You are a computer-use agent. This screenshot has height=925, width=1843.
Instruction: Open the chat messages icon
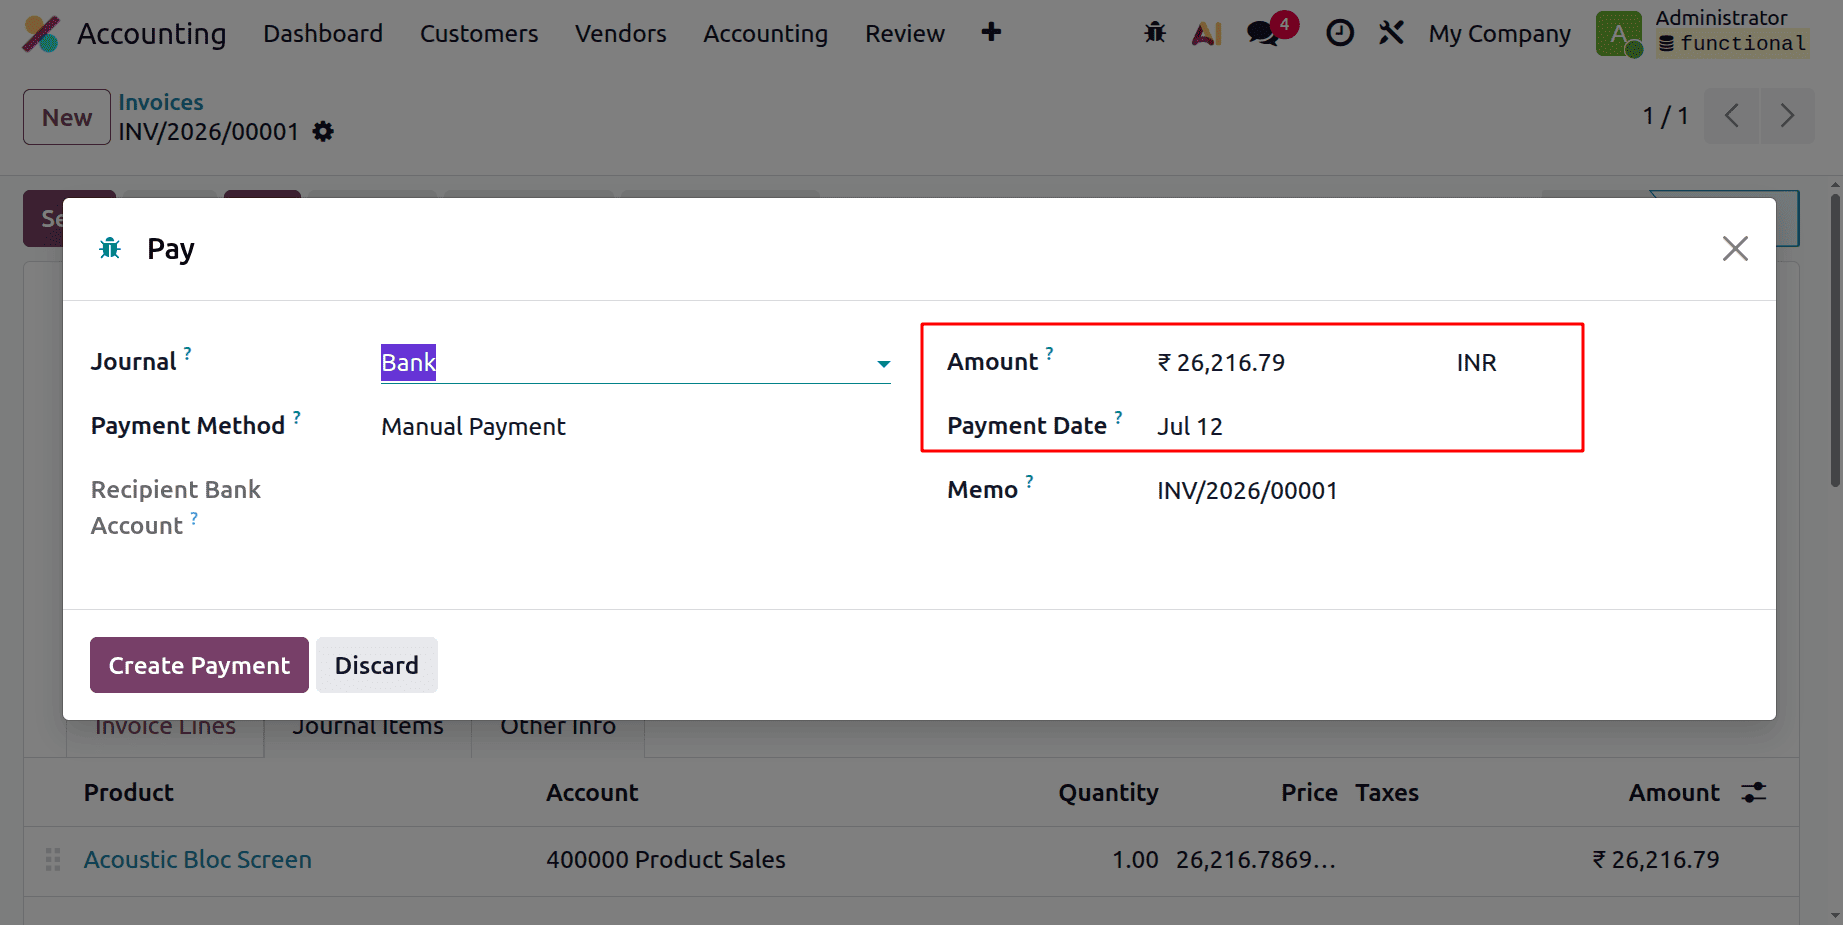click(x=1263, y=34)
